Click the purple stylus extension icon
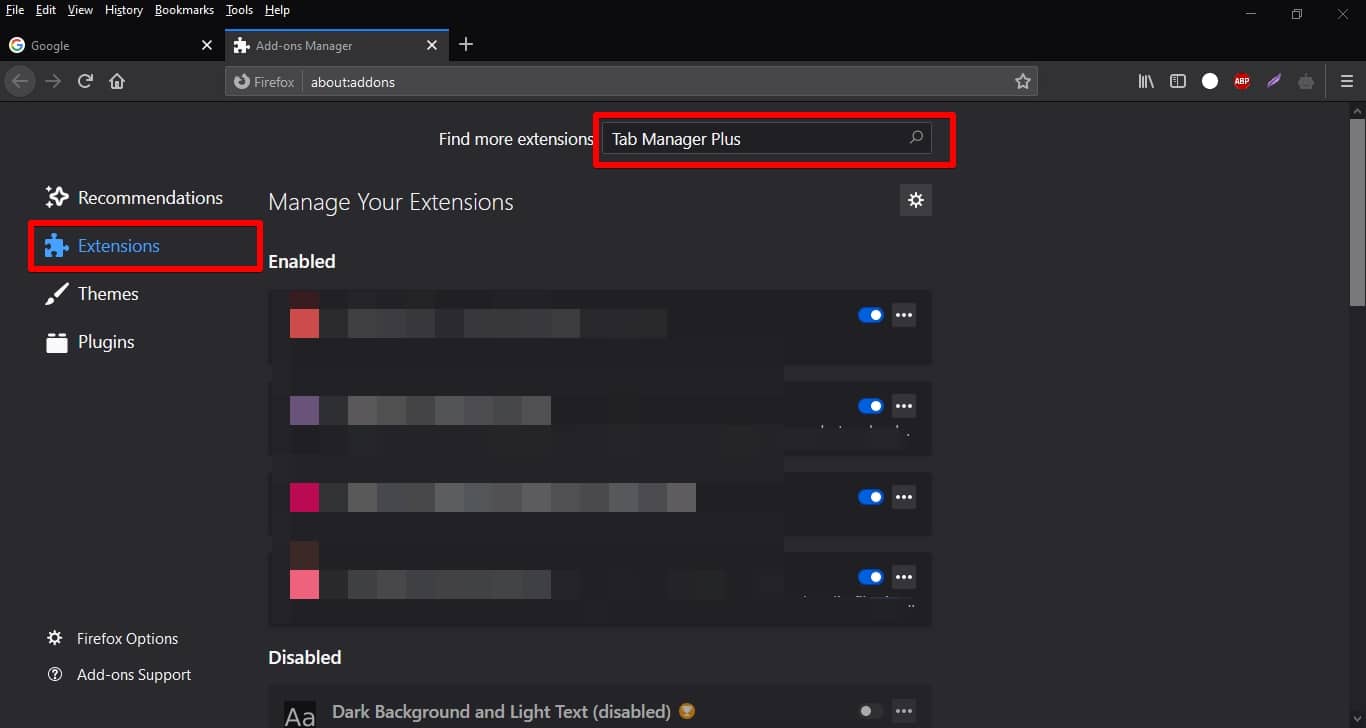This screenshot has width=1366, height=728. click(1274, 81)
